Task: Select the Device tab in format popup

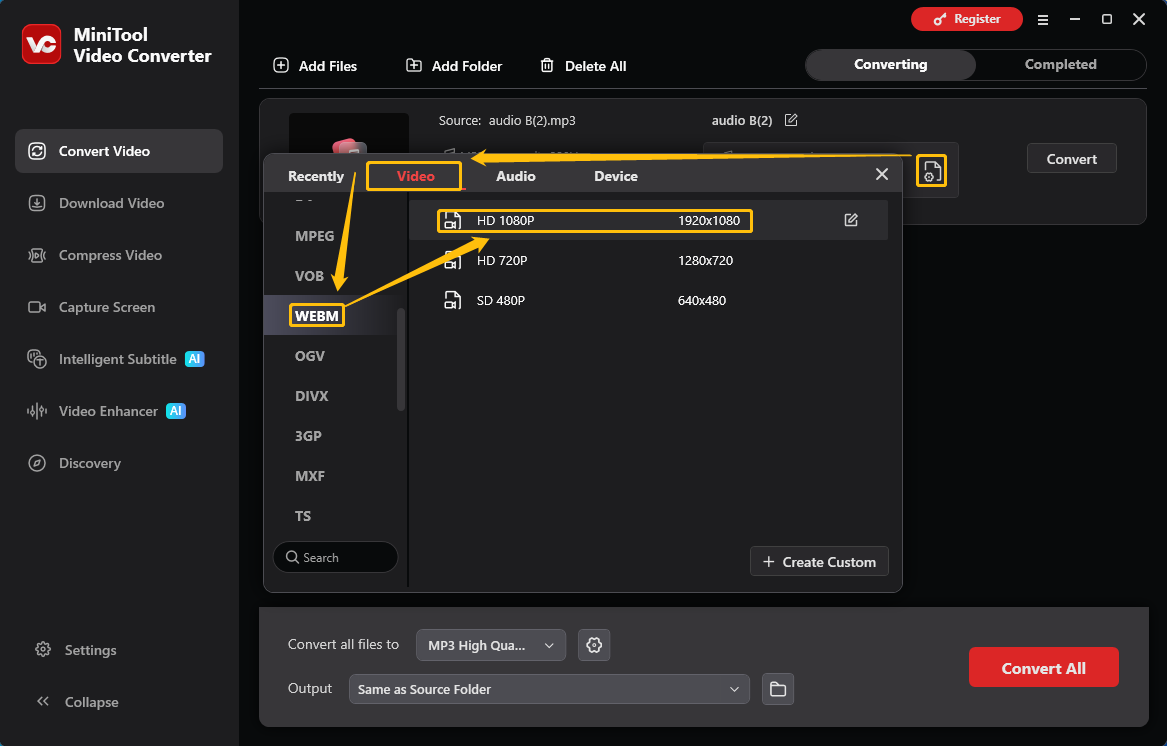Action: 616,176
